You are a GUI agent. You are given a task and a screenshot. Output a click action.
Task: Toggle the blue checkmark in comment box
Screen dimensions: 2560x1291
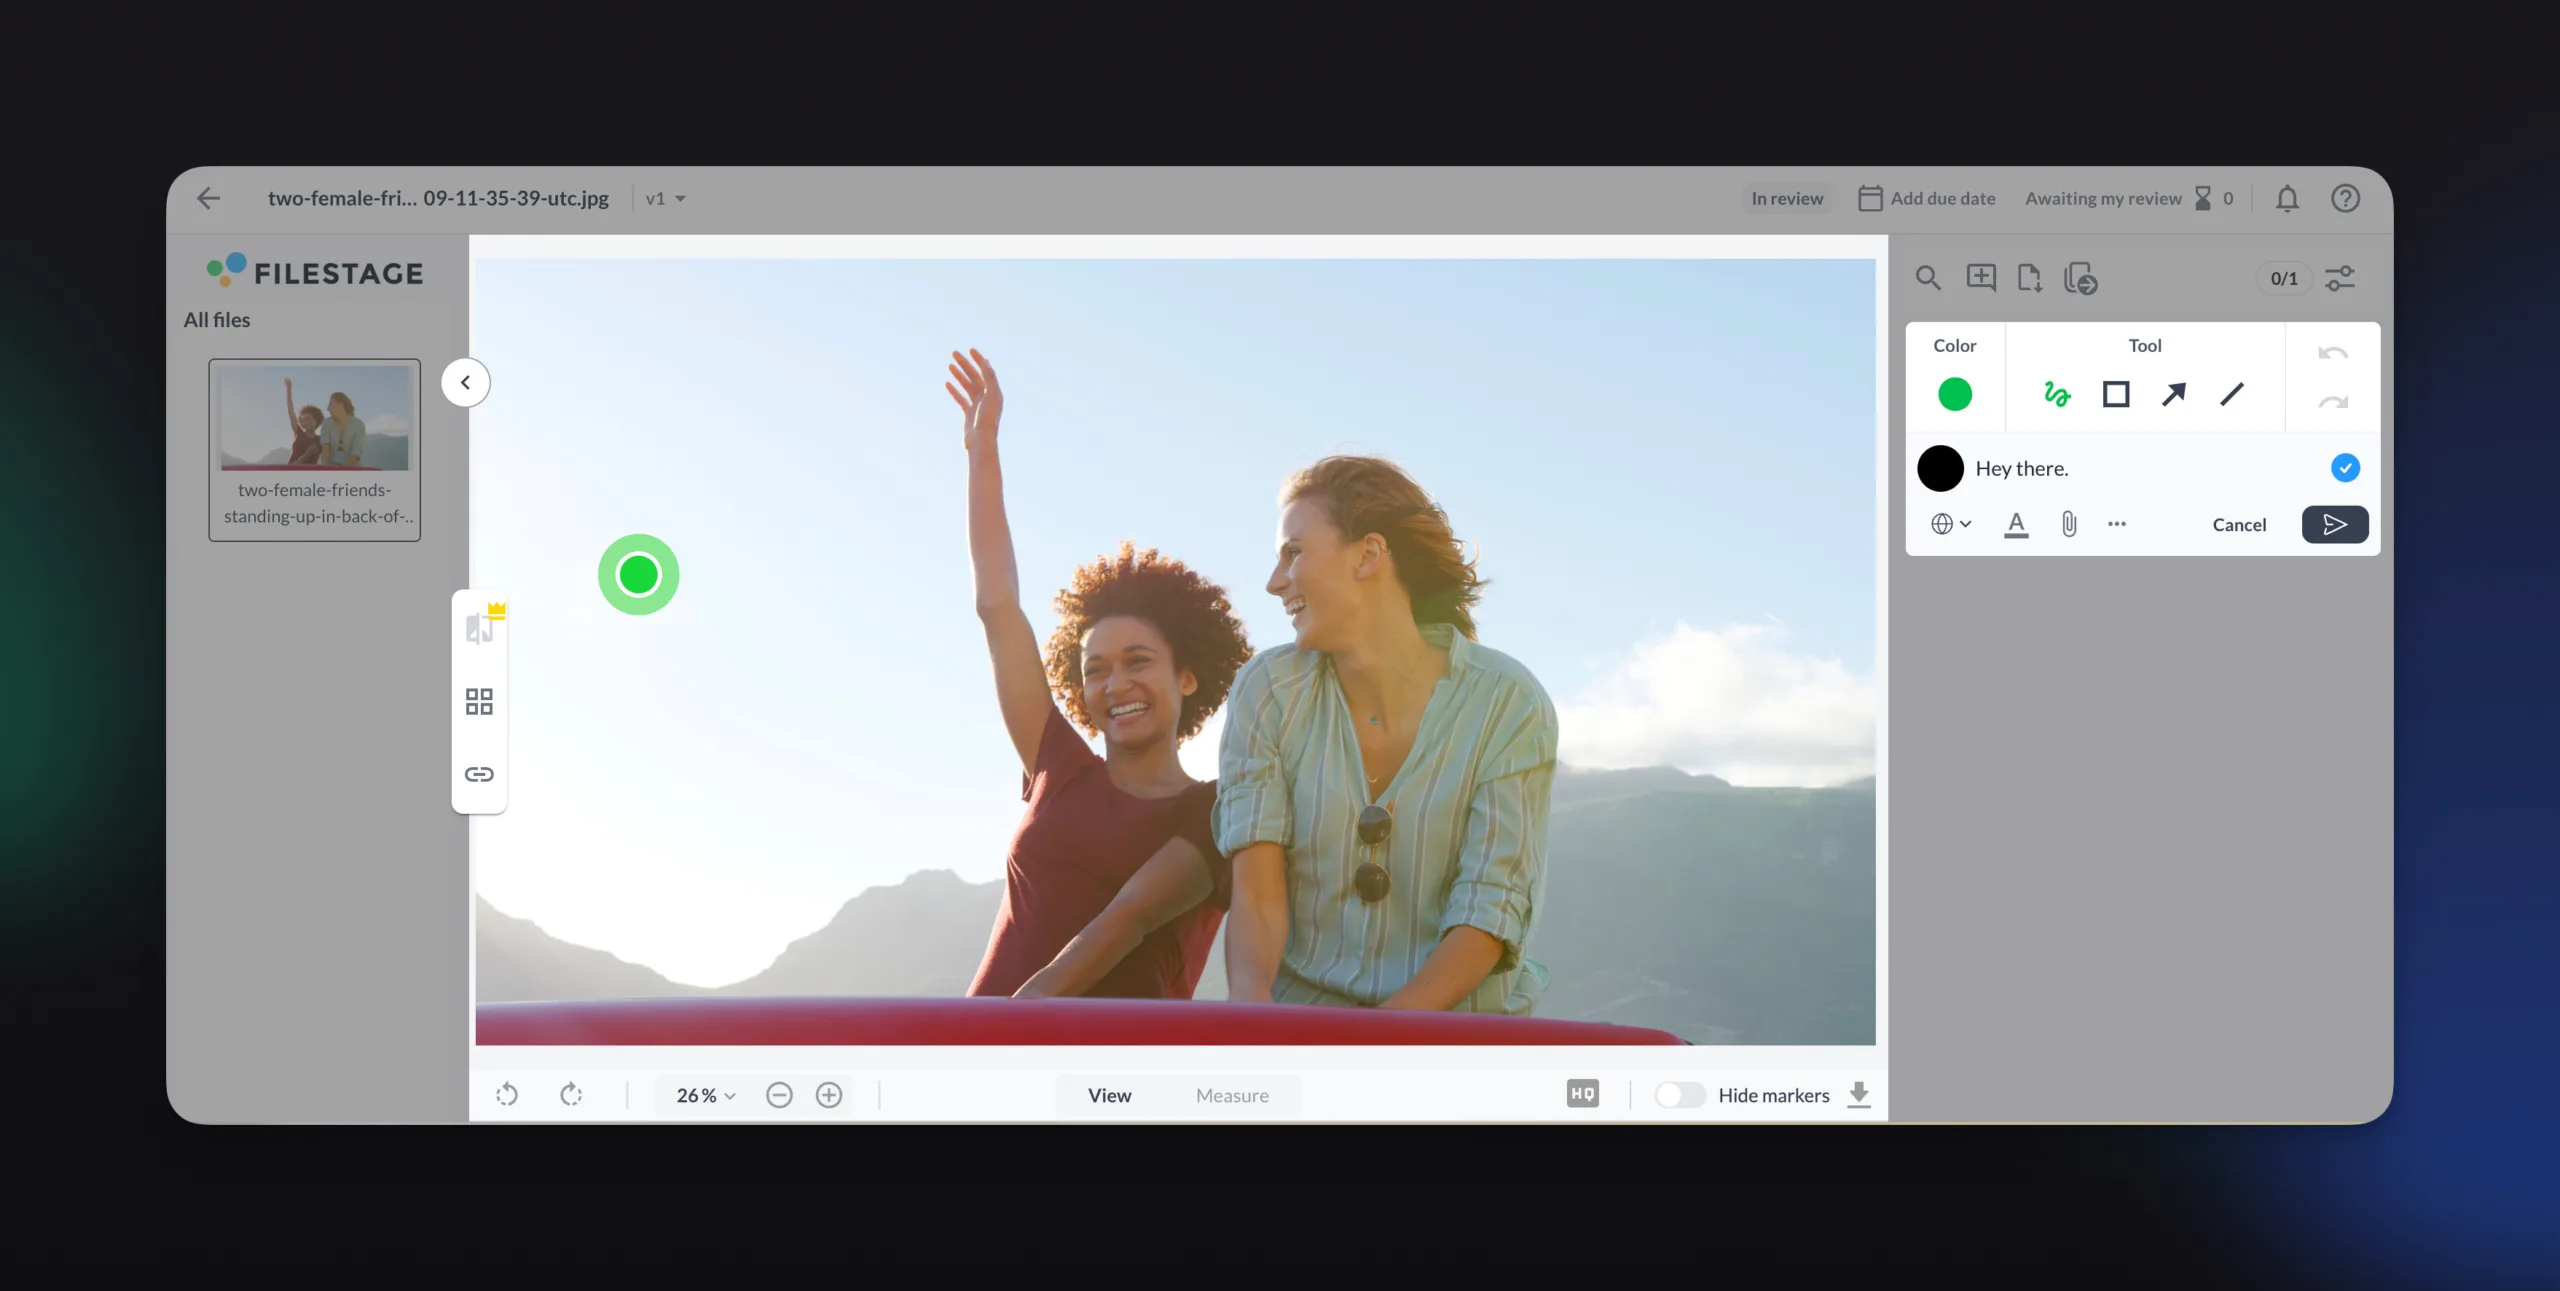tap(2345, 468)
